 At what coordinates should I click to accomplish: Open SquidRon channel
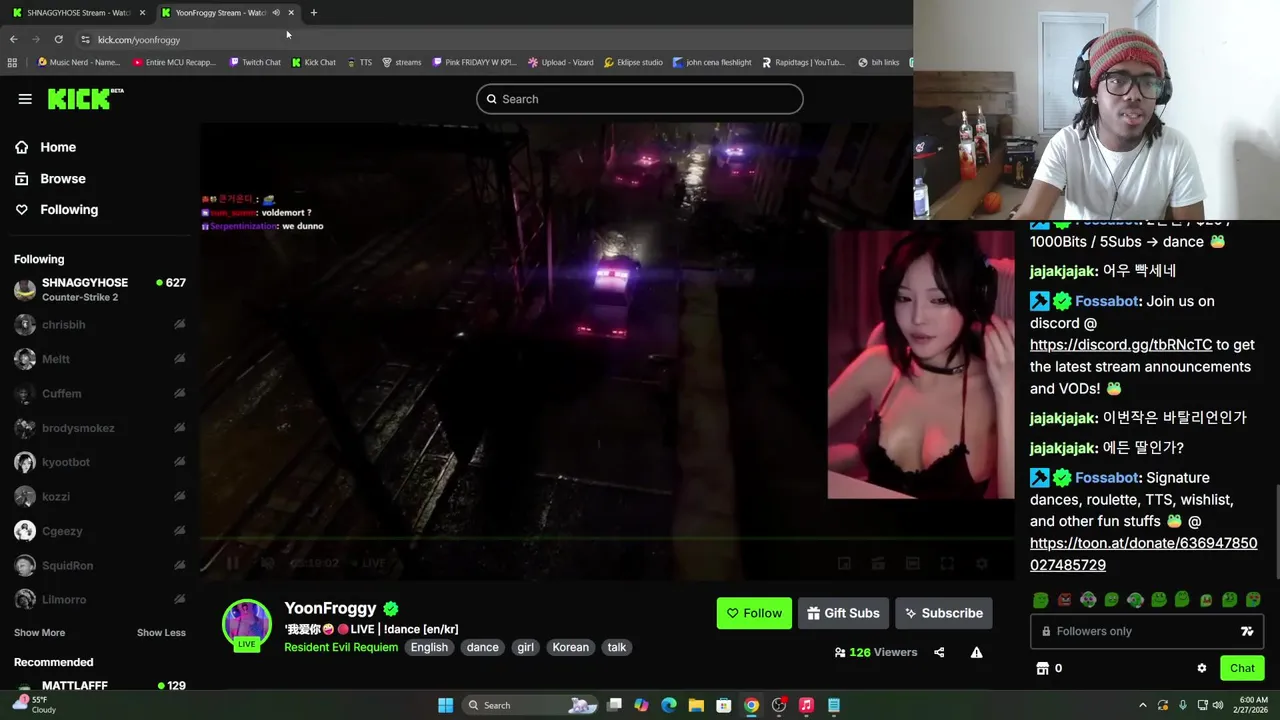click(x=100, y=565)
